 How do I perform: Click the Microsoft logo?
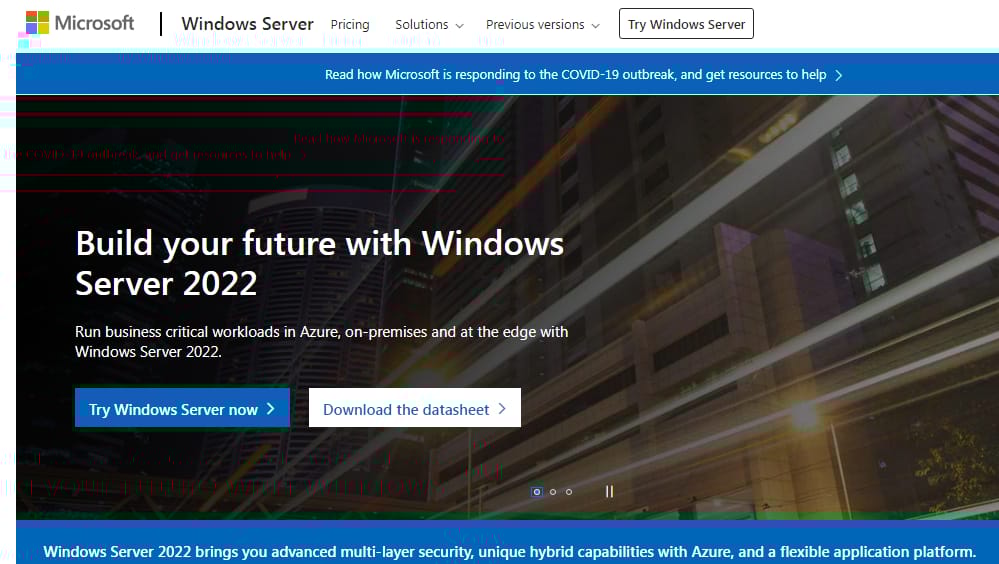point(80,23)
